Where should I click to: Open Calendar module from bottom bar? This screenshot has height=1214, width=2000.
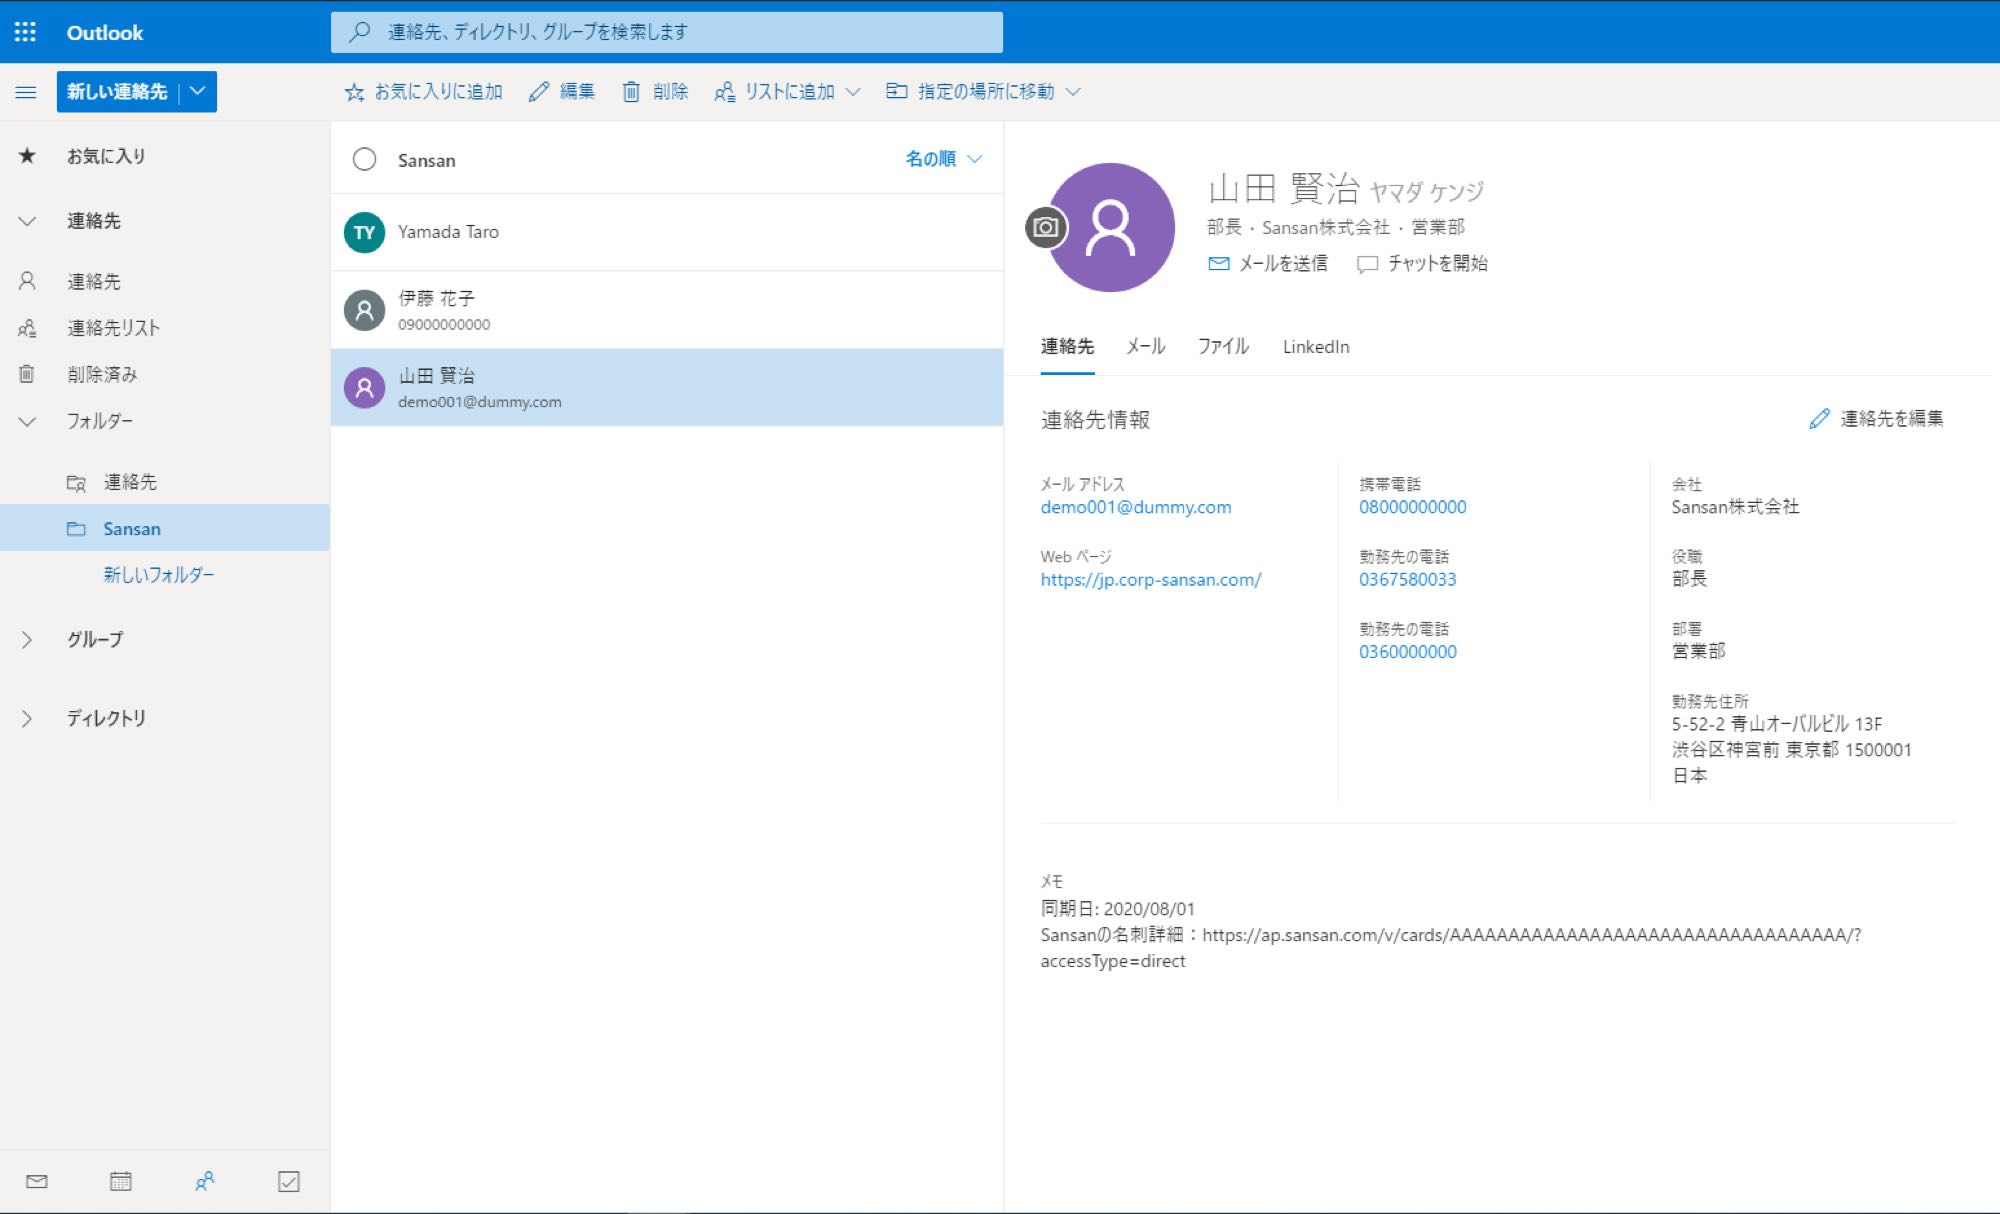[x=121, y=1181]
